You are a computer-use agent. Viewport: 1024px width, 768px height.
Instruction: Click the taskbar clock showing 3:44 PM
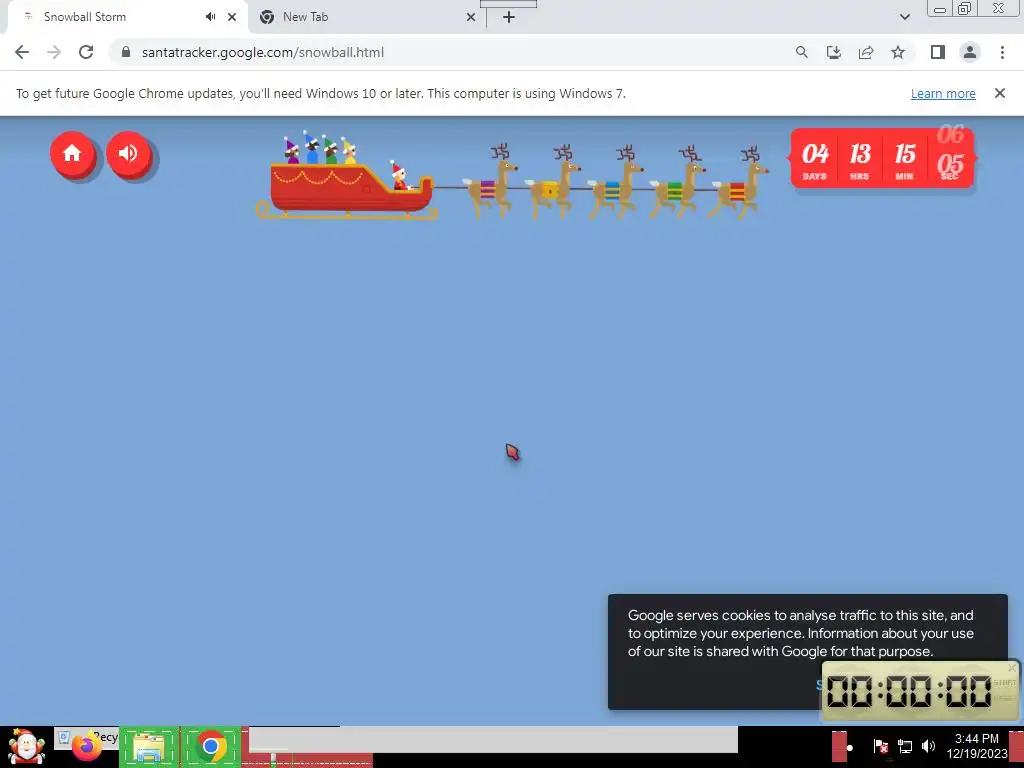click(977, 746)
